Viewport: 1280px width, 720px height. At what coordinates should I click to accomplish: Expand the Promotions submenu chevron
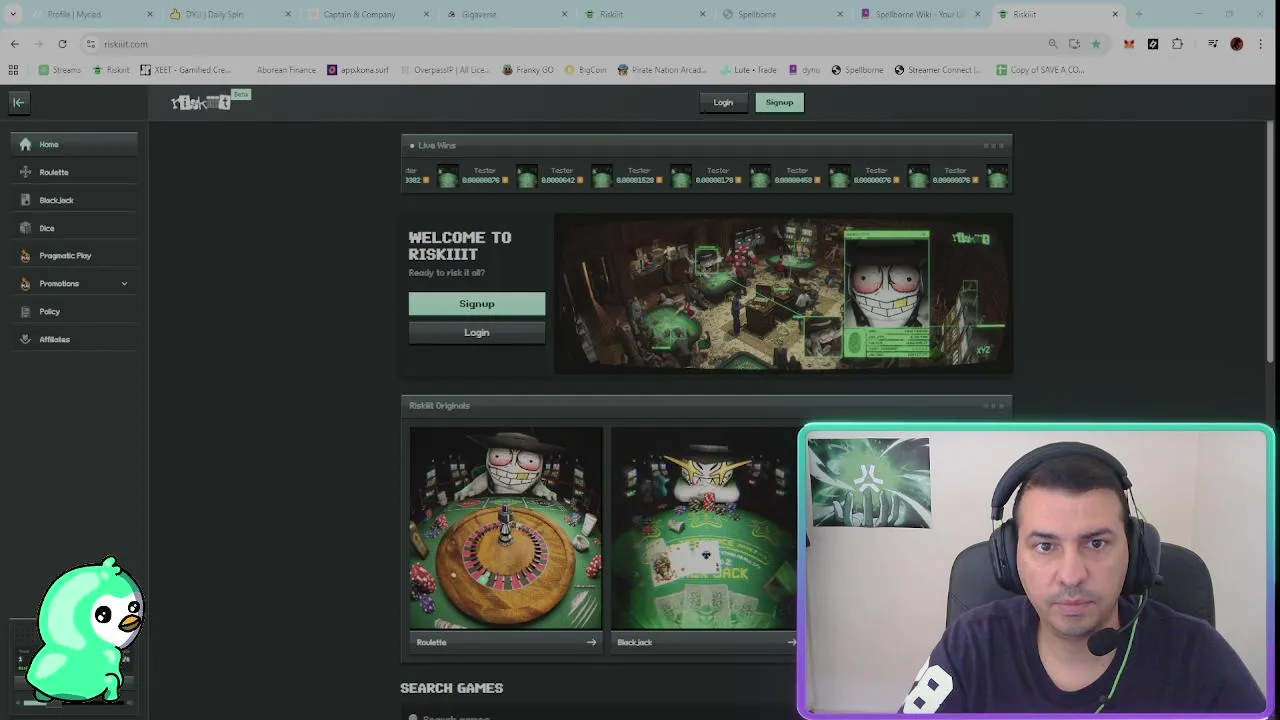coord(124,284)
